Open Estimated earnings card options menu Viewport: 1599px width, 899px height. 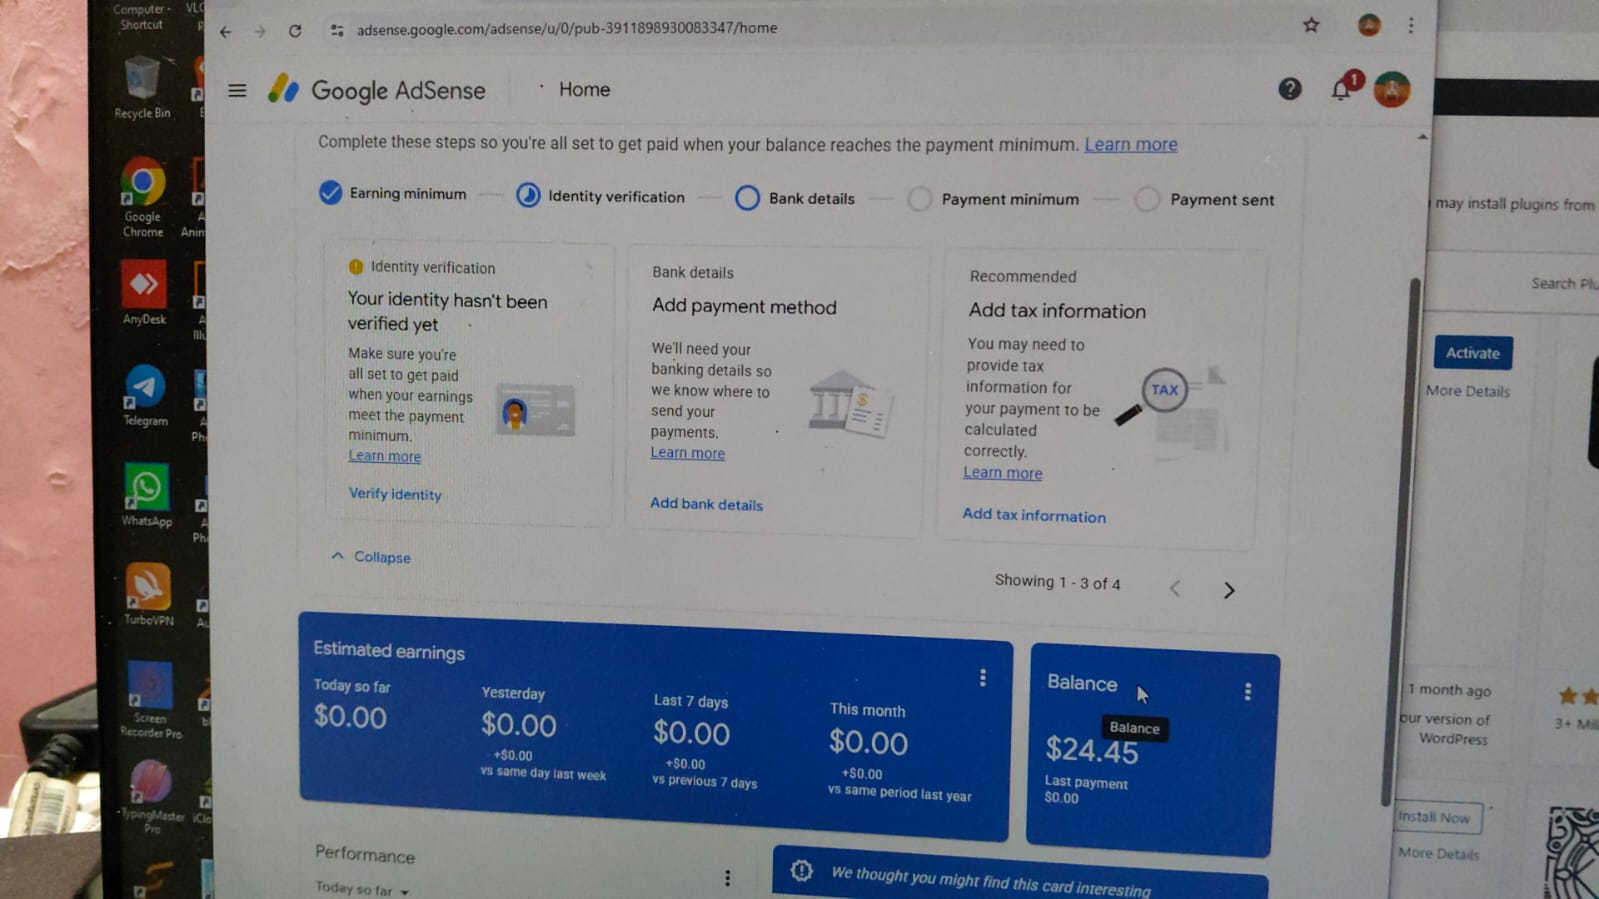click(x=982, y=678)
